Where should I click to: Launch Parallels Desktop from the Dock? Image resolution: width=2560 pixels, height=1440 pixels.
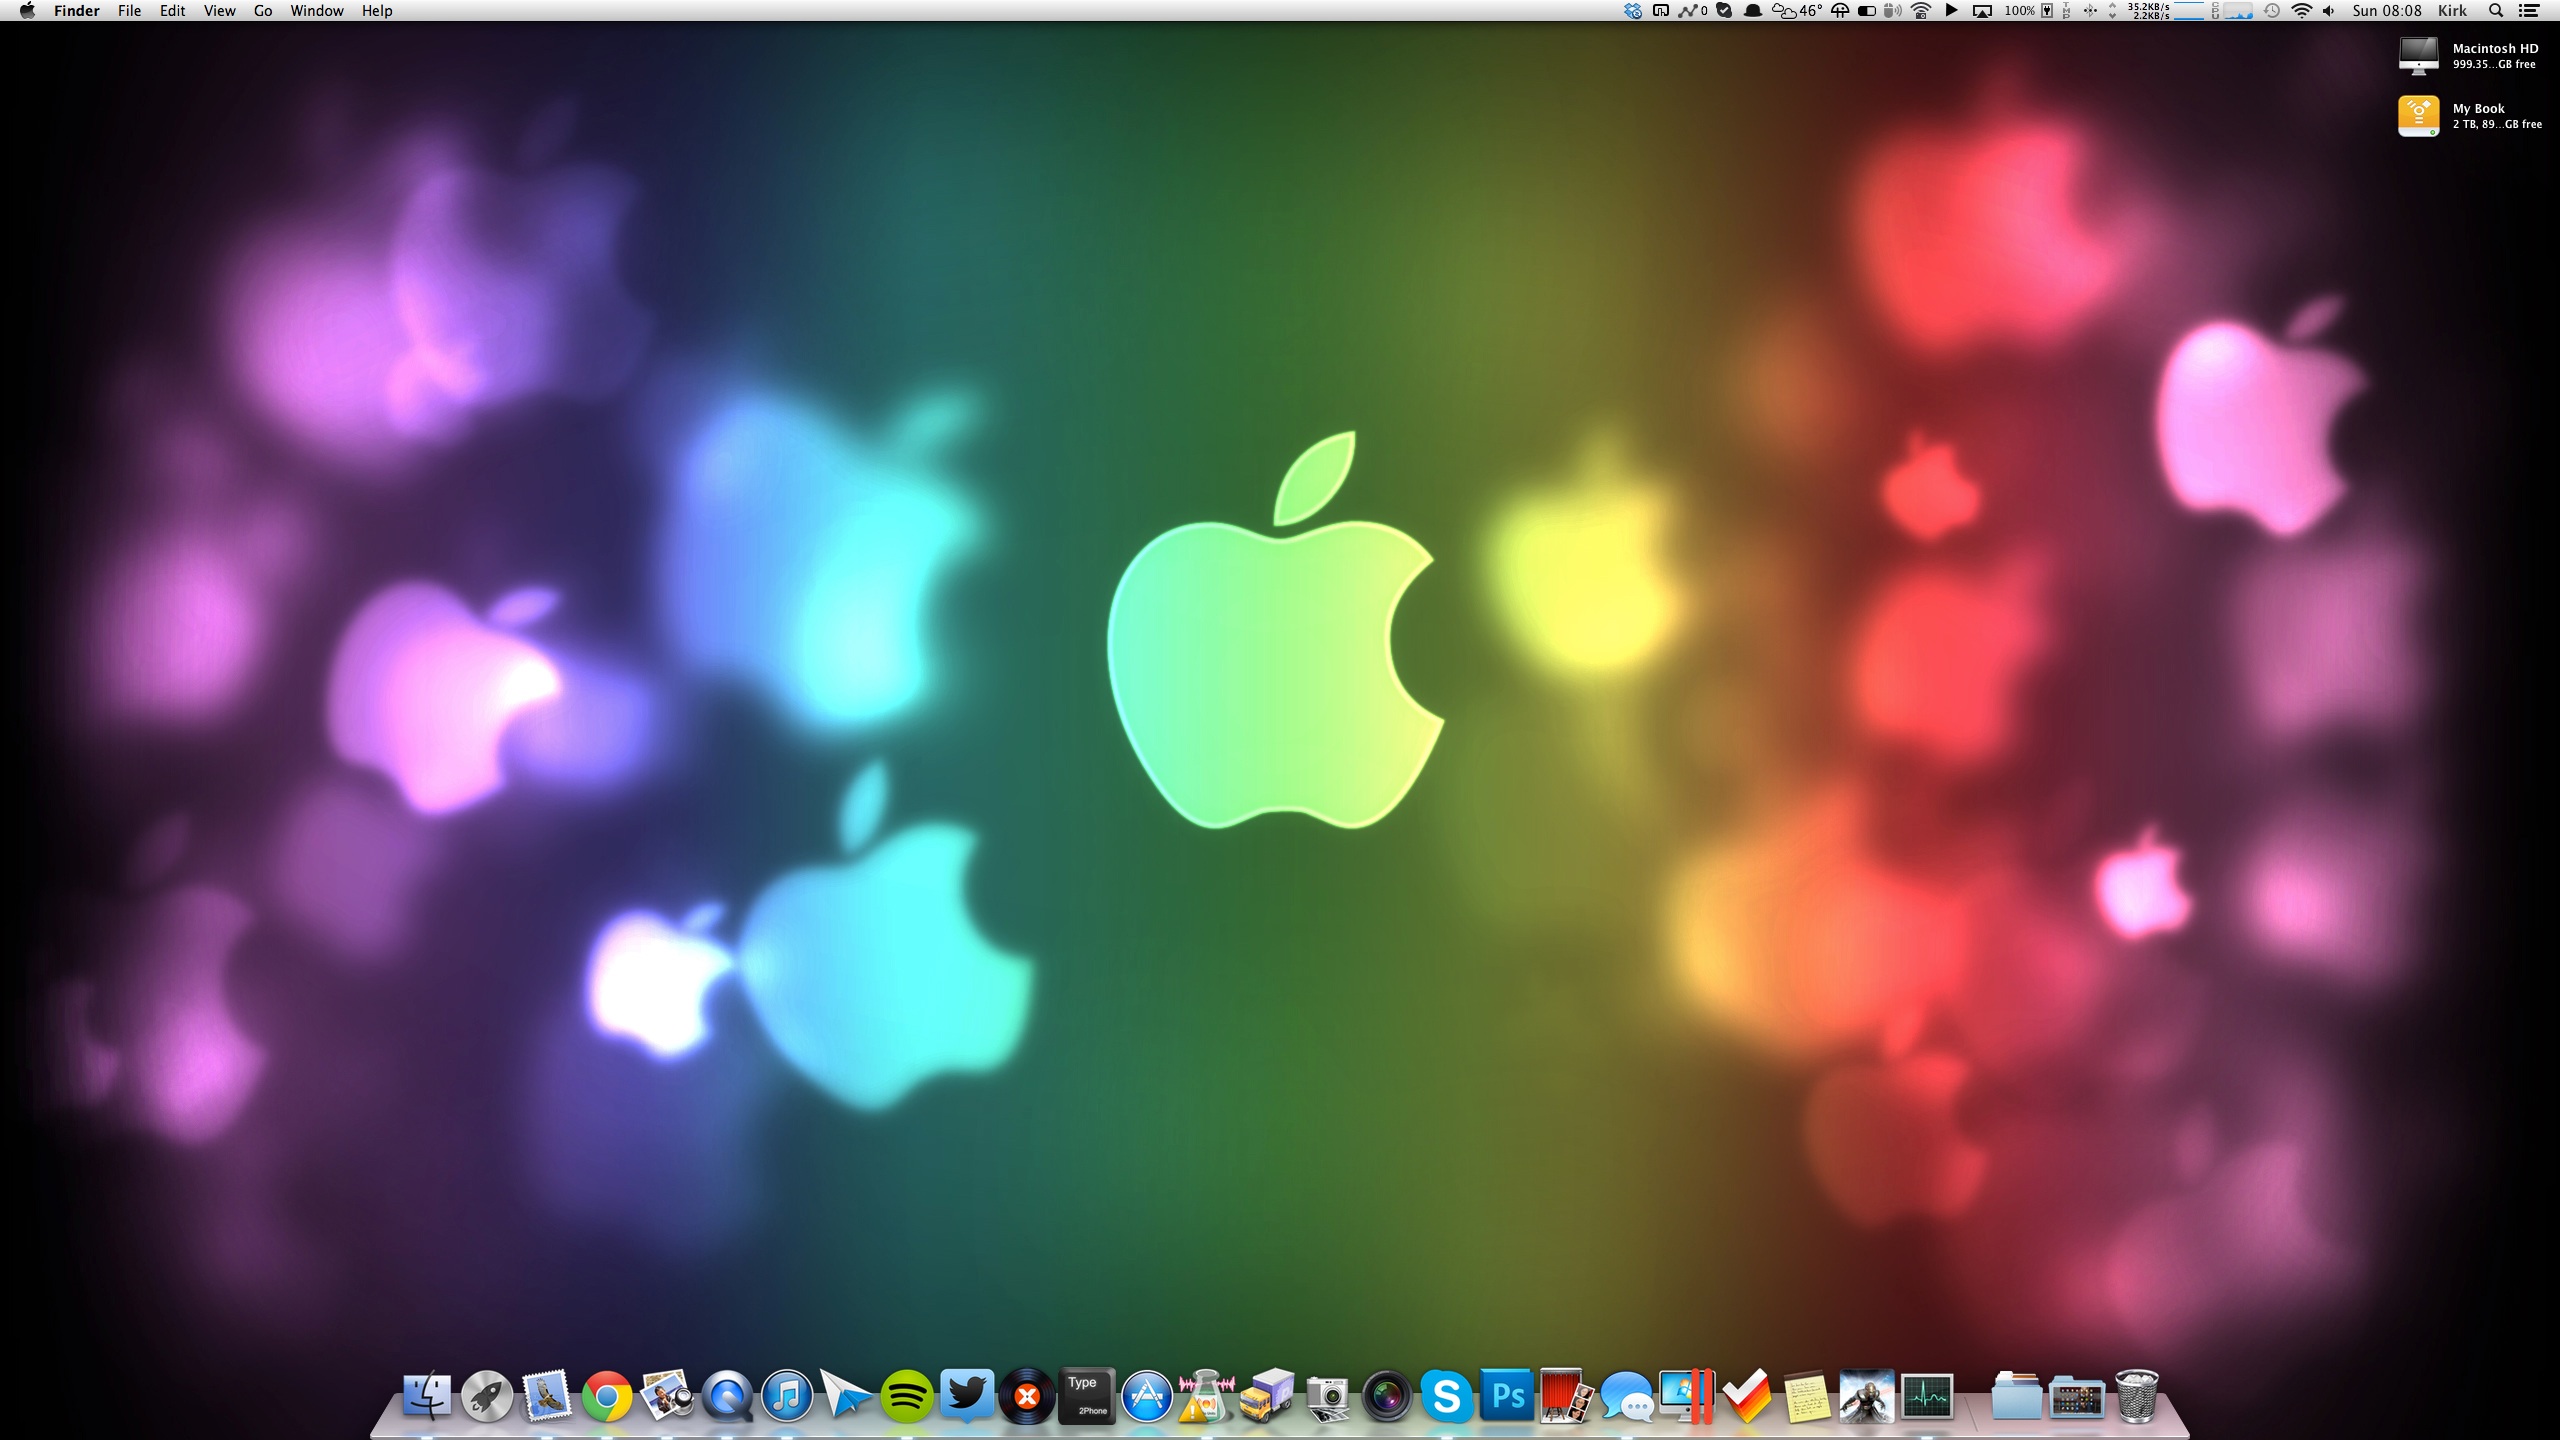(1687, 1396)
